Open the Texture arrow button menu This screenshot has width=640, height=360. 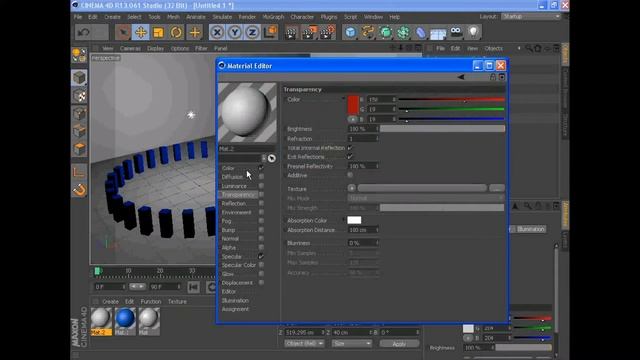351,188
